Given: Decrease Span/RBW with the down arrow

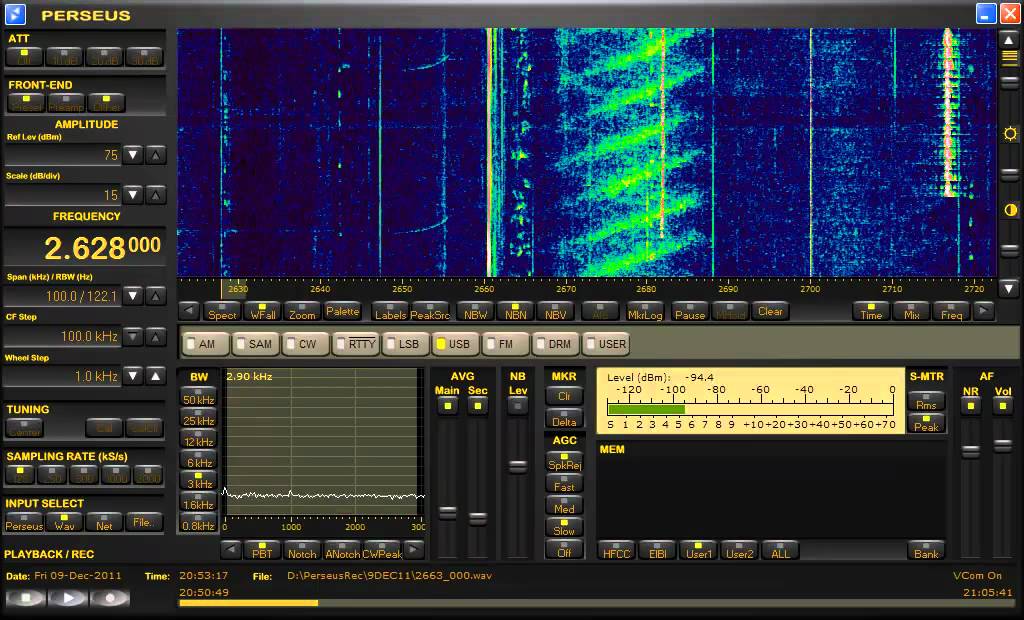Looking at the screenshot, I should (x=133, y=296).
